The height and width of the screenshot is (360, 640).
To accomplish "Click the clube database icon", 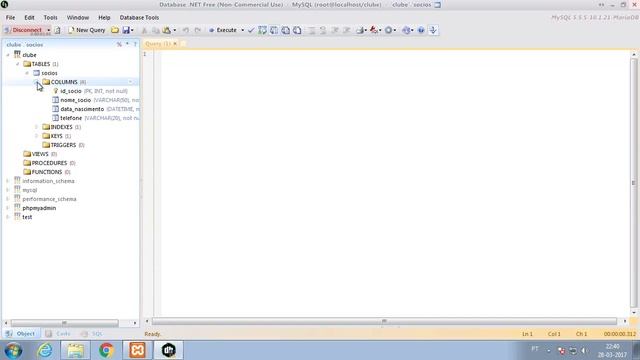I will coord(17,55).
